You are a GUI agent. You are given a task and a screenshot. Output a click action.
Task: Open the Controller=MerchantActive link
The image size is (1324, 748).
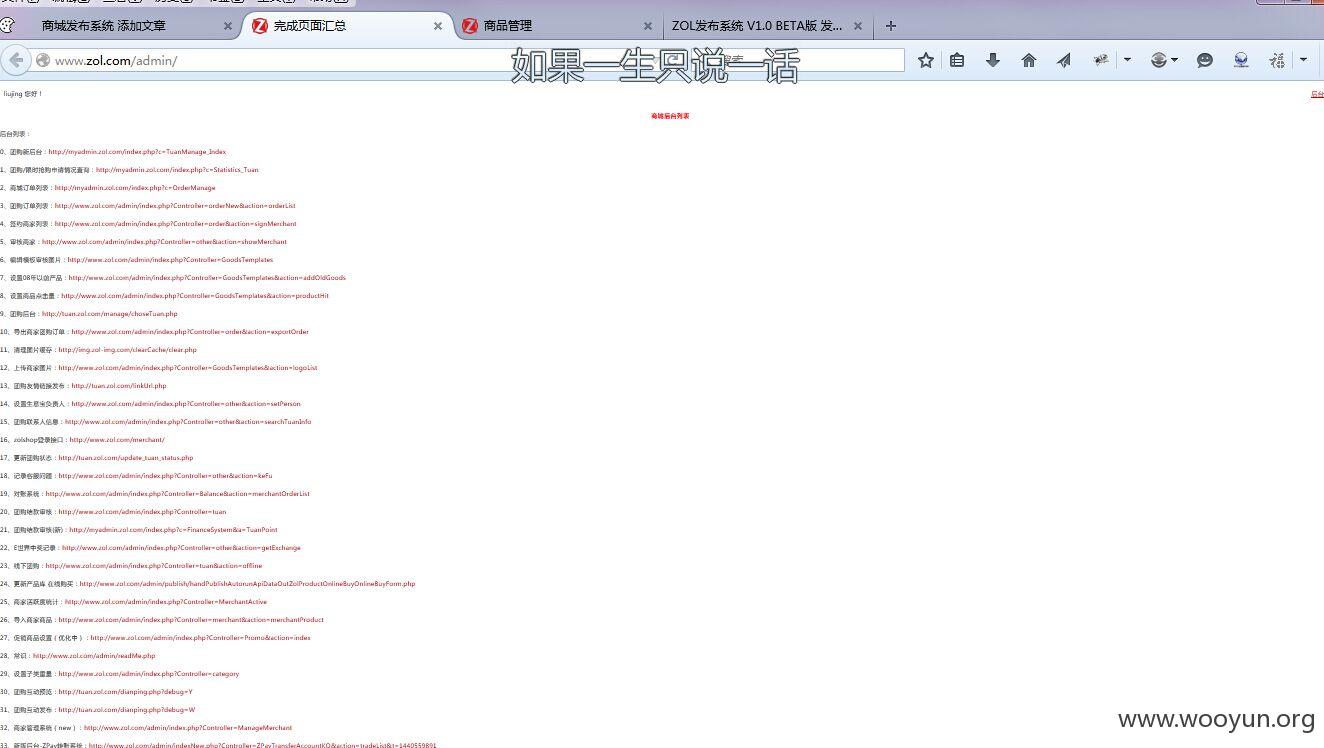166,602
